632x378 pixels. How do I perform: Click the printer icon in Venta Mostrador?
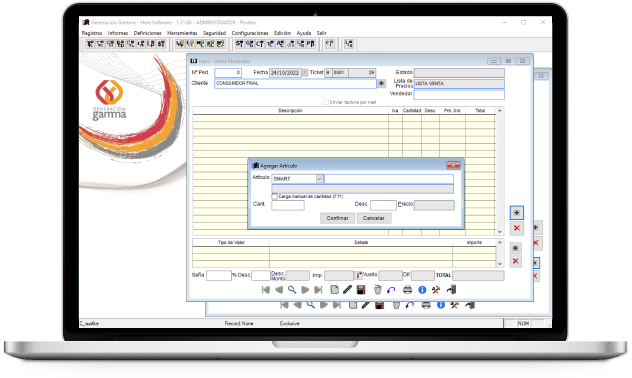click(x=407, y=290)
